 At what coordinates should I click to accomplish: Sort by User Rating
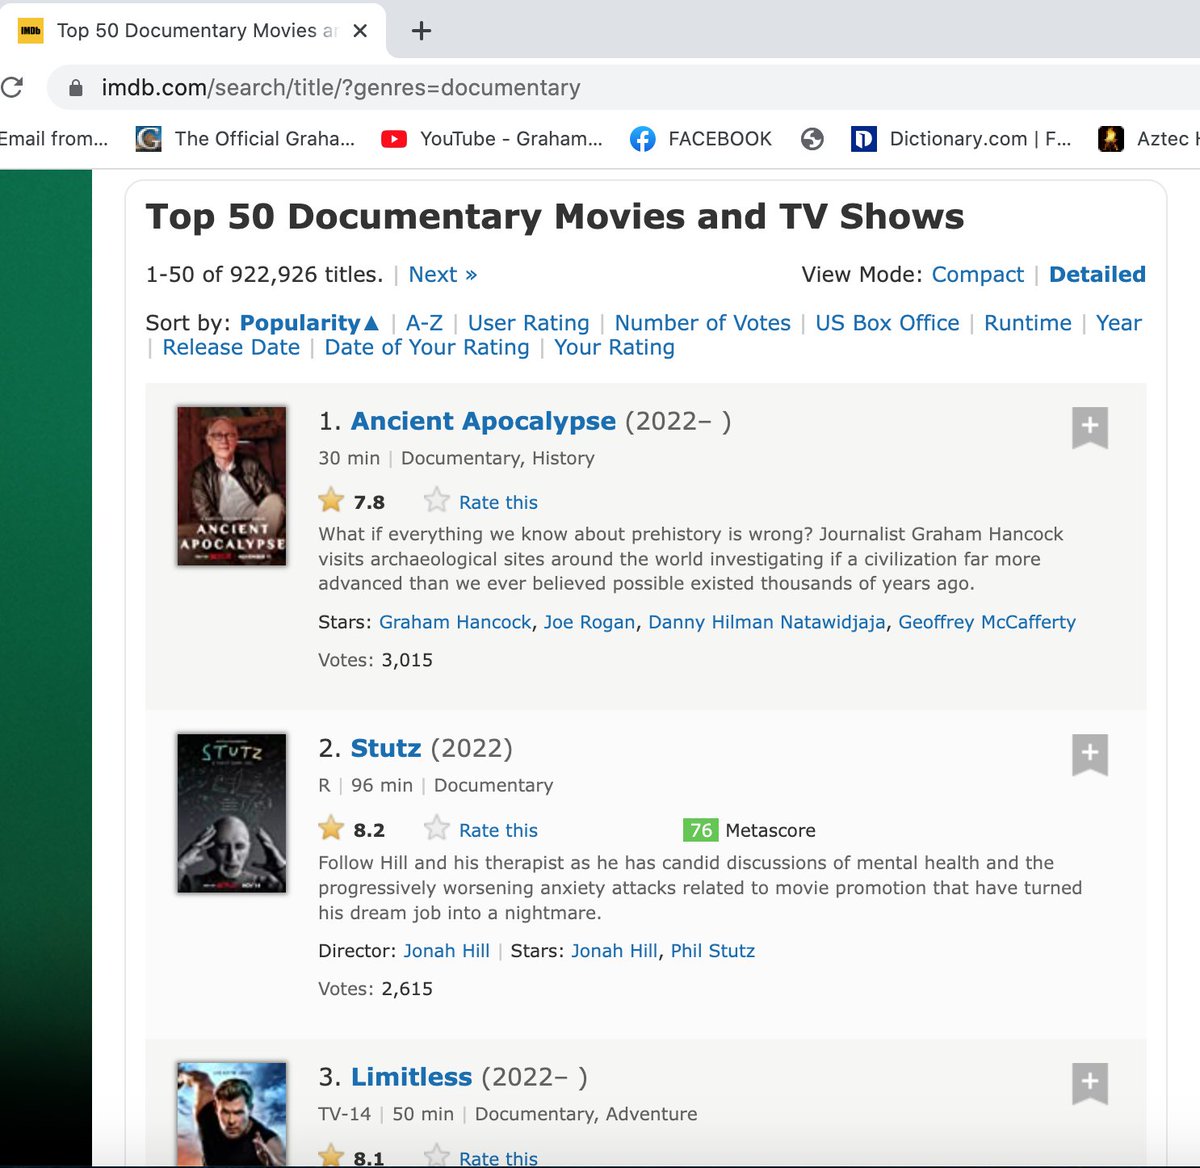point(529,323)
